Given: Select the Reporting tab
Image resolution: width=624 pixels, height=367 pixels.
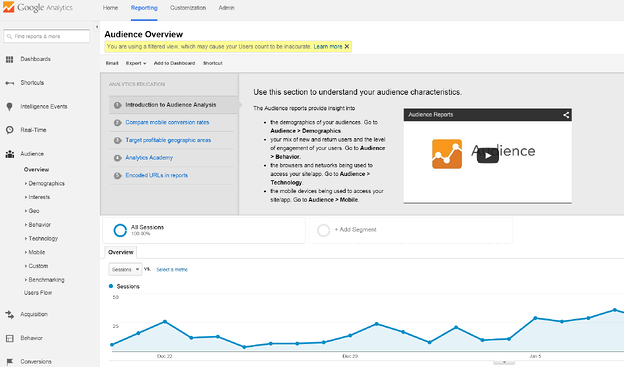Looking at the screenshot, I should click(x=144, y=8).
